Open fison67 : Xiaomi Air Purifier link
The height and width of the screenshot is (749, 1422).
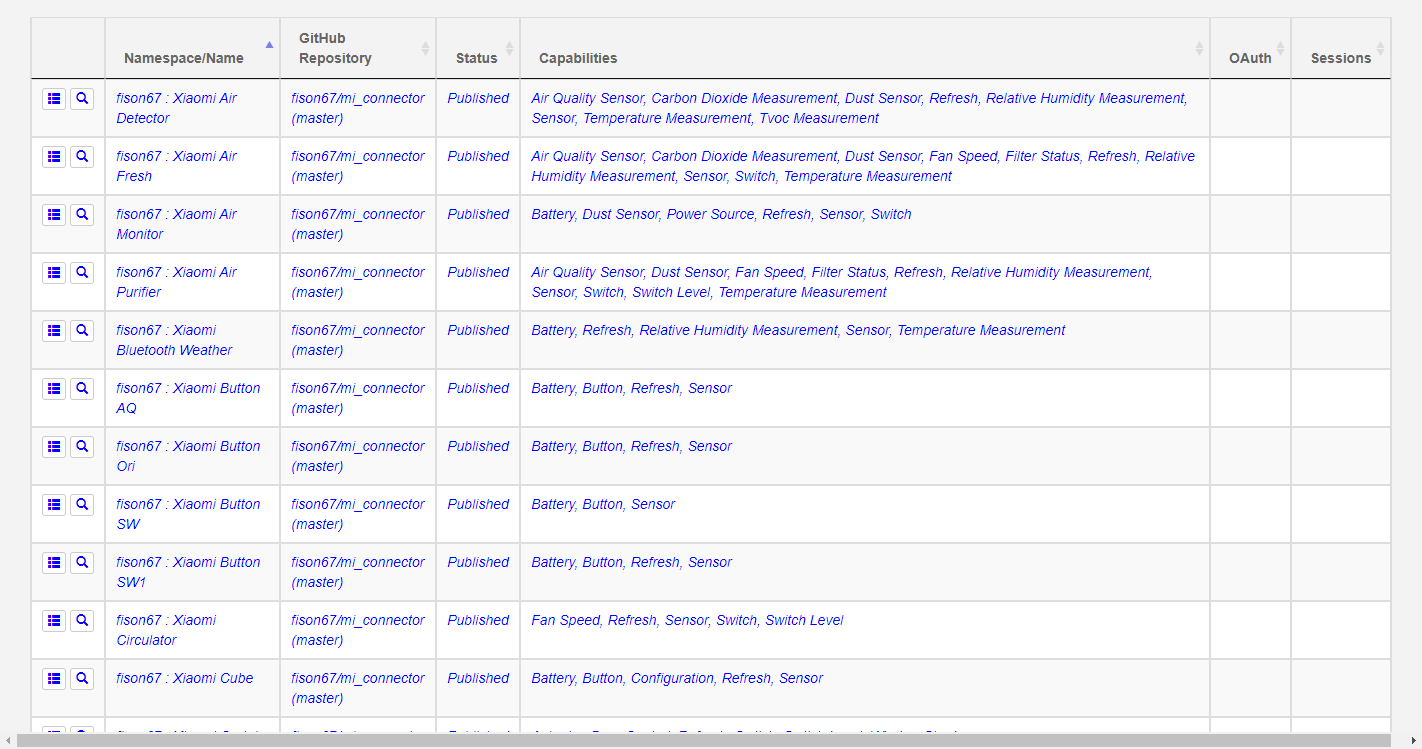coord(176,282)
